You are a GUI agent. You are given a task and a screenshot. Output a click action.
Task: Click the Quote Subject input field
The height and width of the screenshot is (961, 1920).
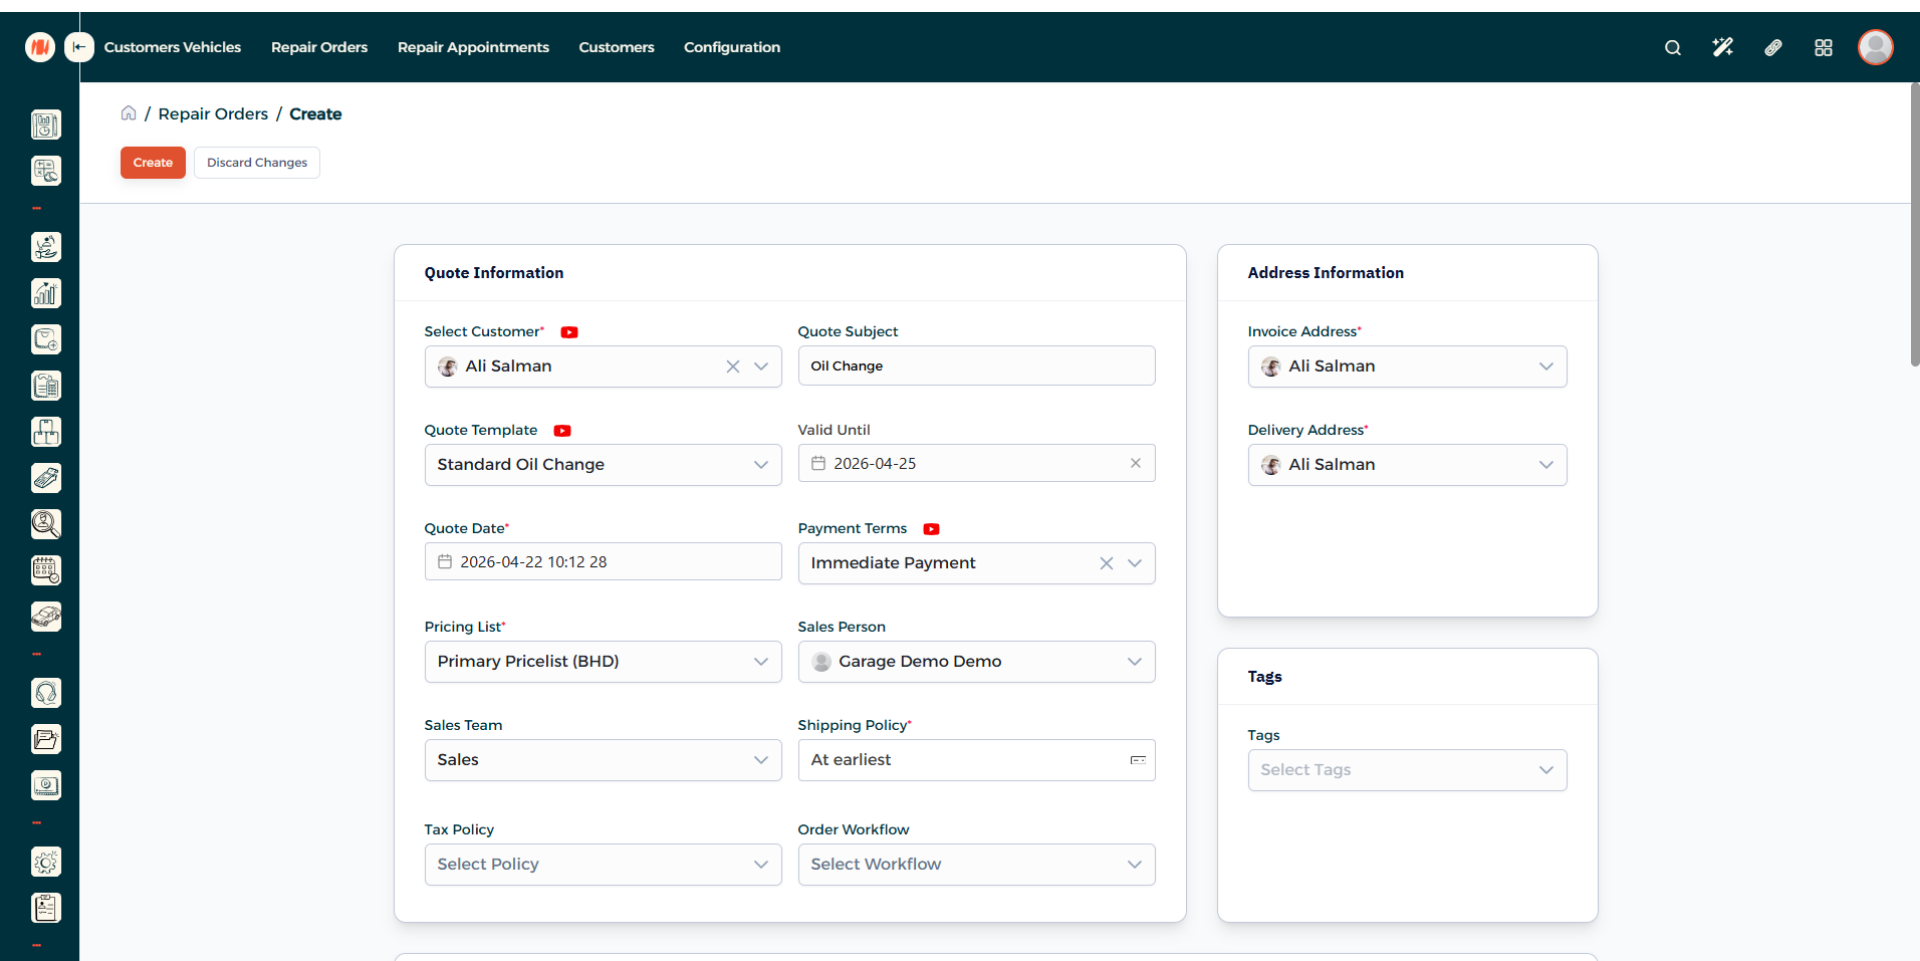[976, 366]
